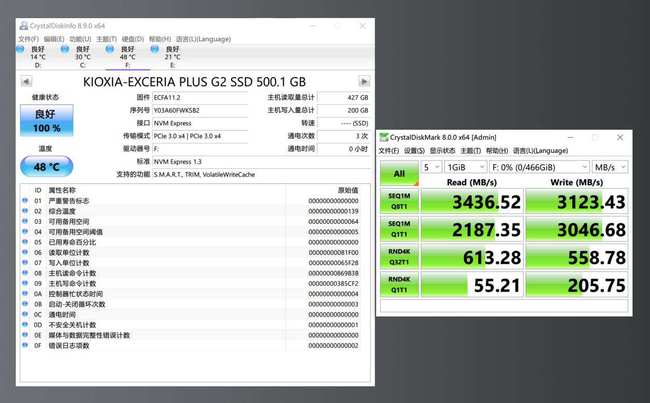Click the status circle for drive C:
The width and height of the screenshot is (650, 403).
(x=65, y=49)
